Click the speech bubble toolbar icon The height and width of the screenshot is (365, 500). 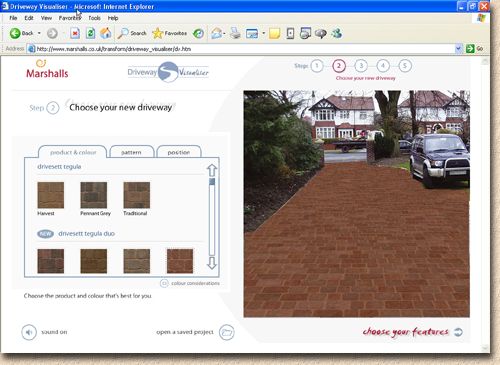[321, 33]
